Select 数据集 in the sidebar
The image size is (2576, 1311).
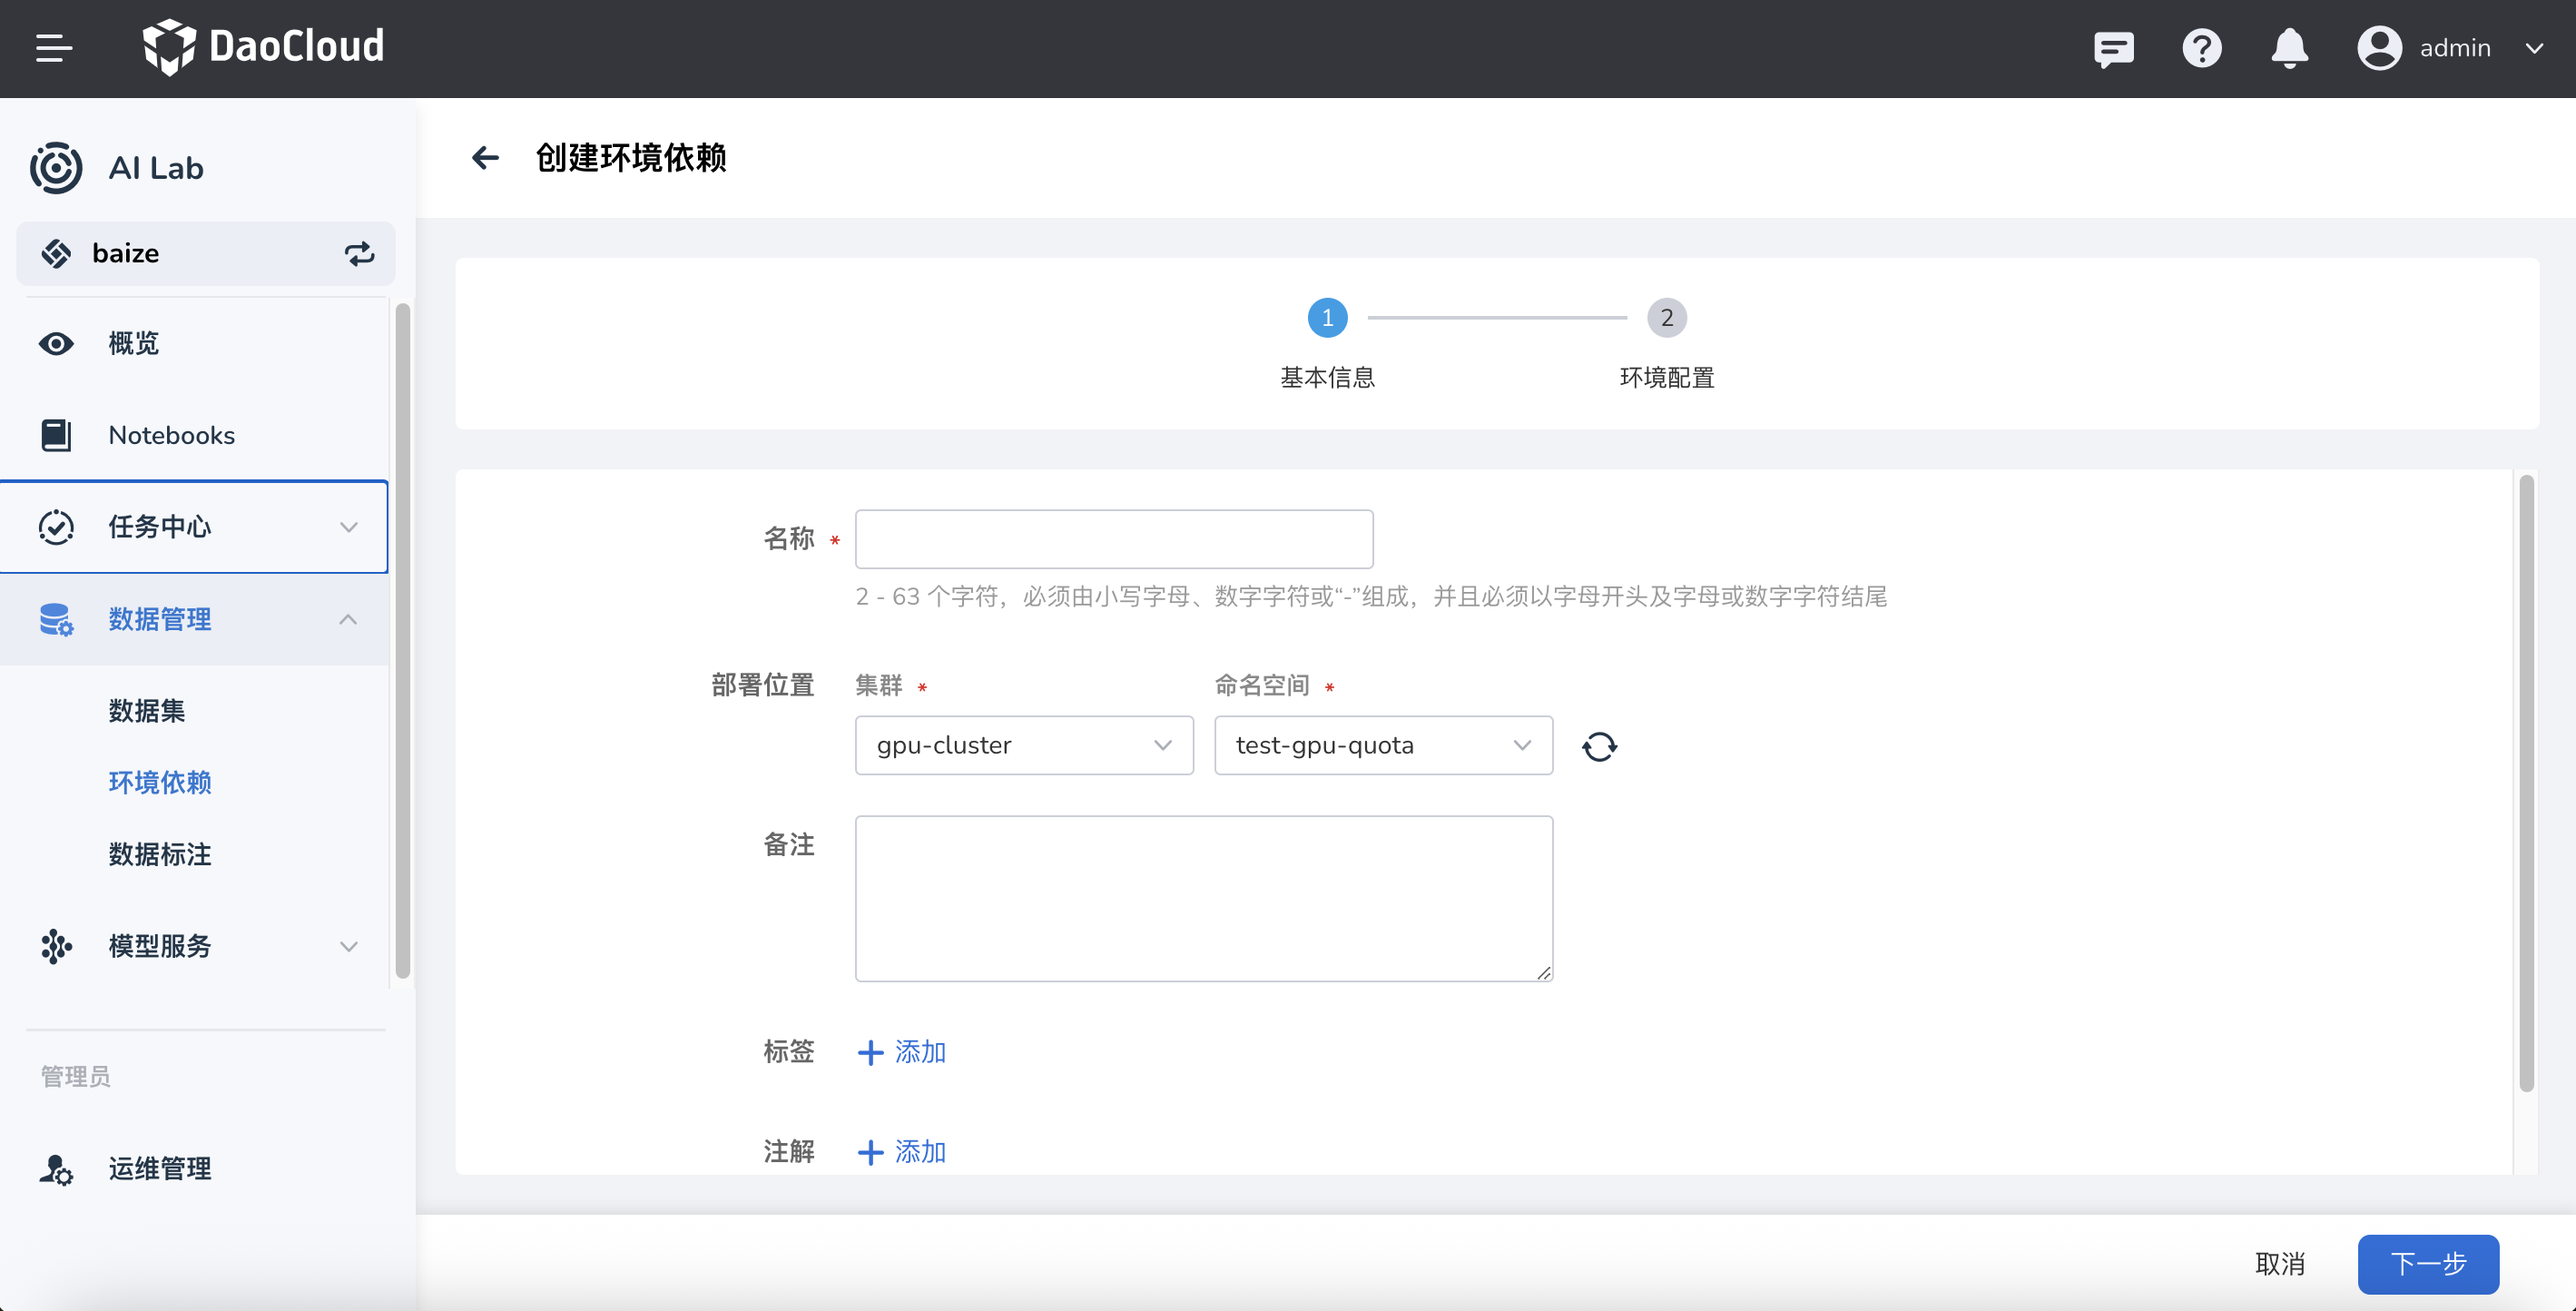[x=146, y=711]
